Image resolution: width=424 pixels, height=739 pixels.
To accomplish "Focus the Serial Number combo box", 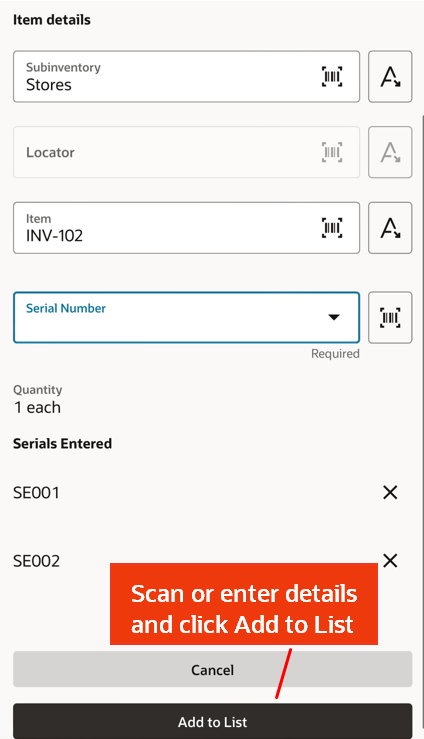I will coord(187,318).
